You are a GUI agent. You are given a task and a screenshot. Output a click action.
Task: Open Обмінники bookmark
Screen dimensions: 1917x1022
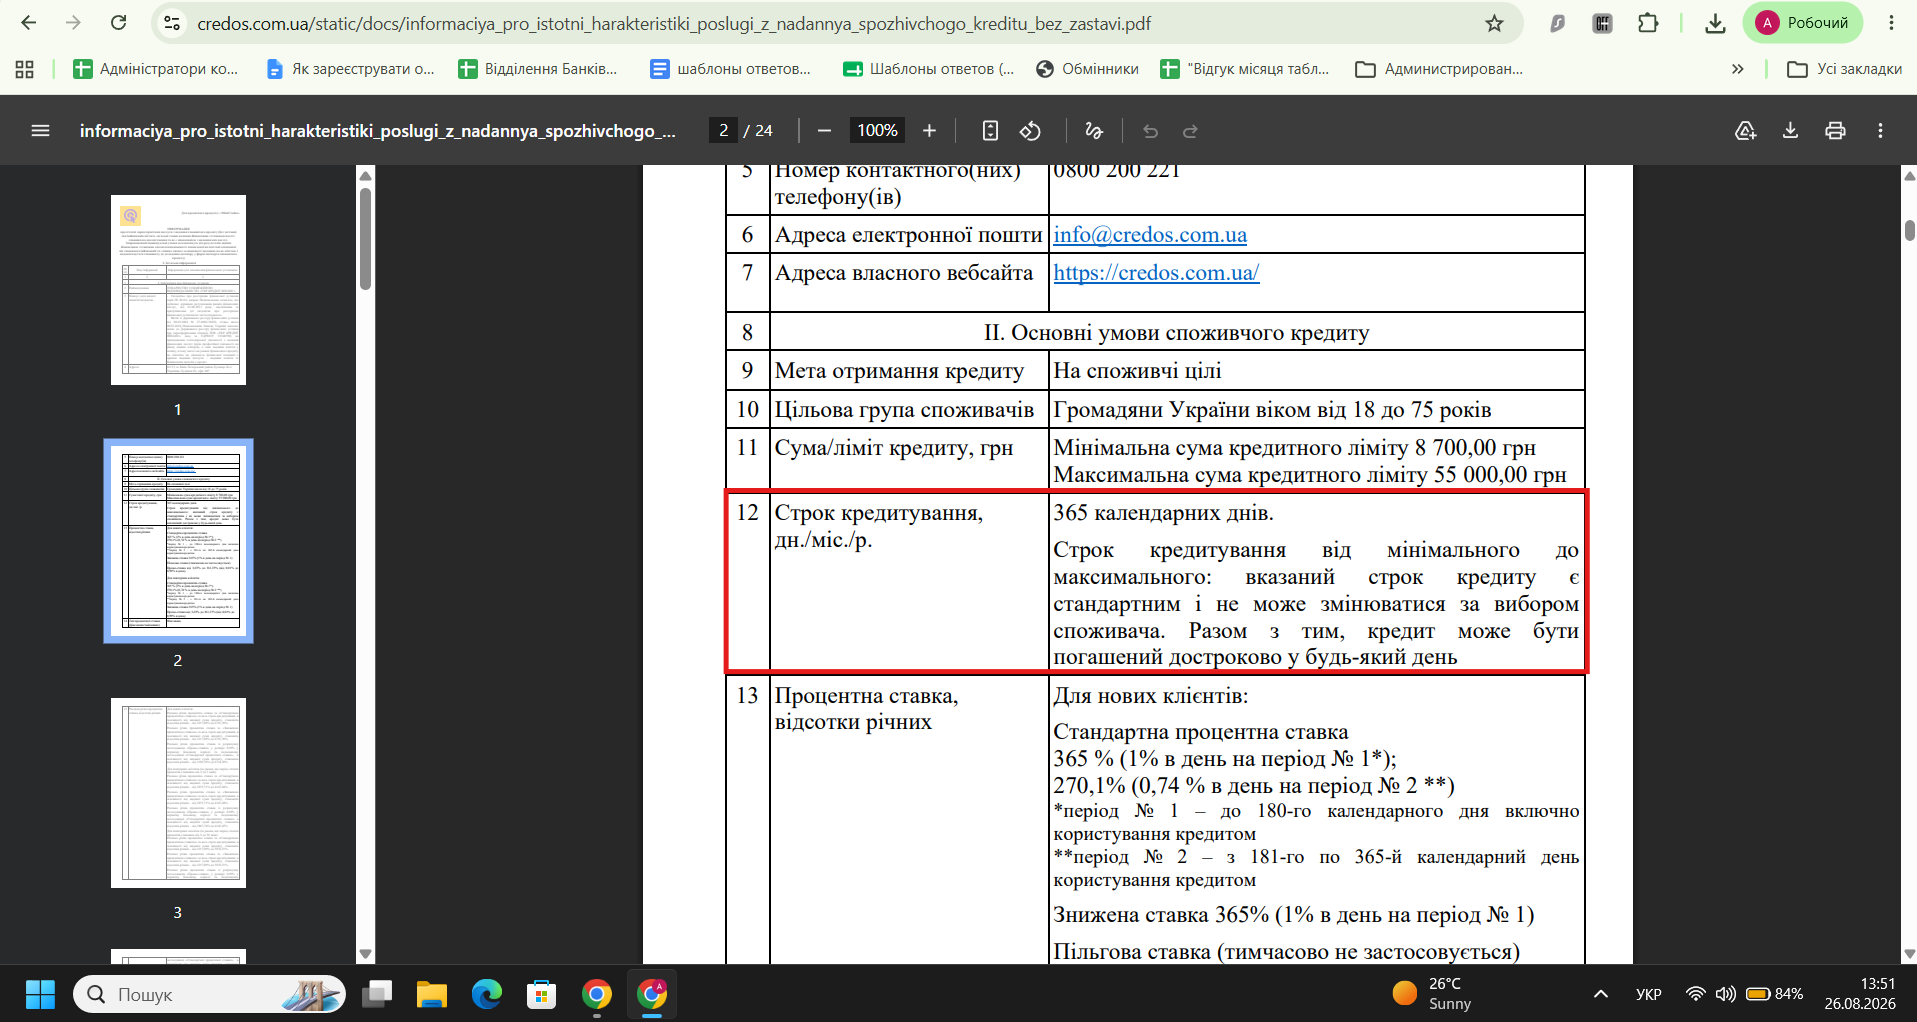coord(1088,69)
